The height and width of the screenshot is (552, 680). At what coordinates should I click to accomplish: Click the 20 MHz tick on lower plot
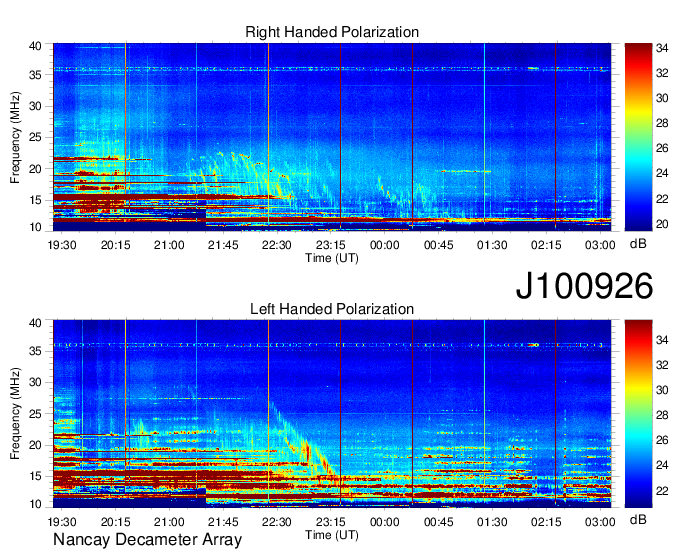[x=35, y=445]
